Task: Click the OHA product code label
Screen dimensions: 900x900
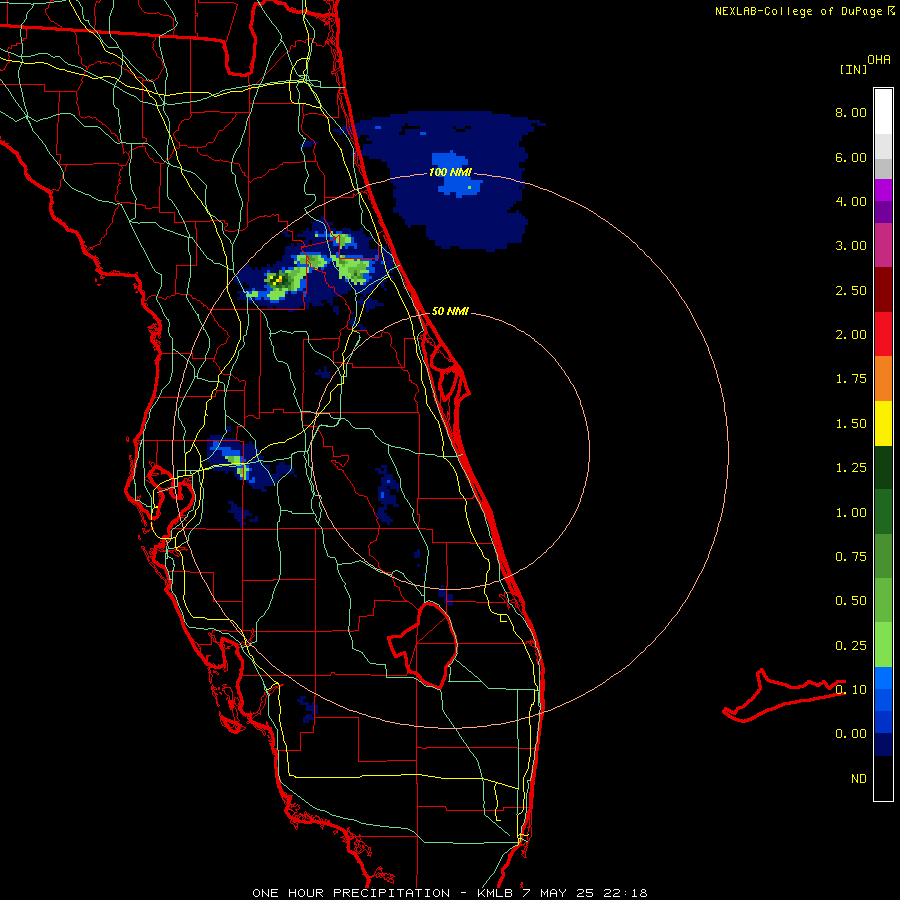Action: click(x=879, y=60)
